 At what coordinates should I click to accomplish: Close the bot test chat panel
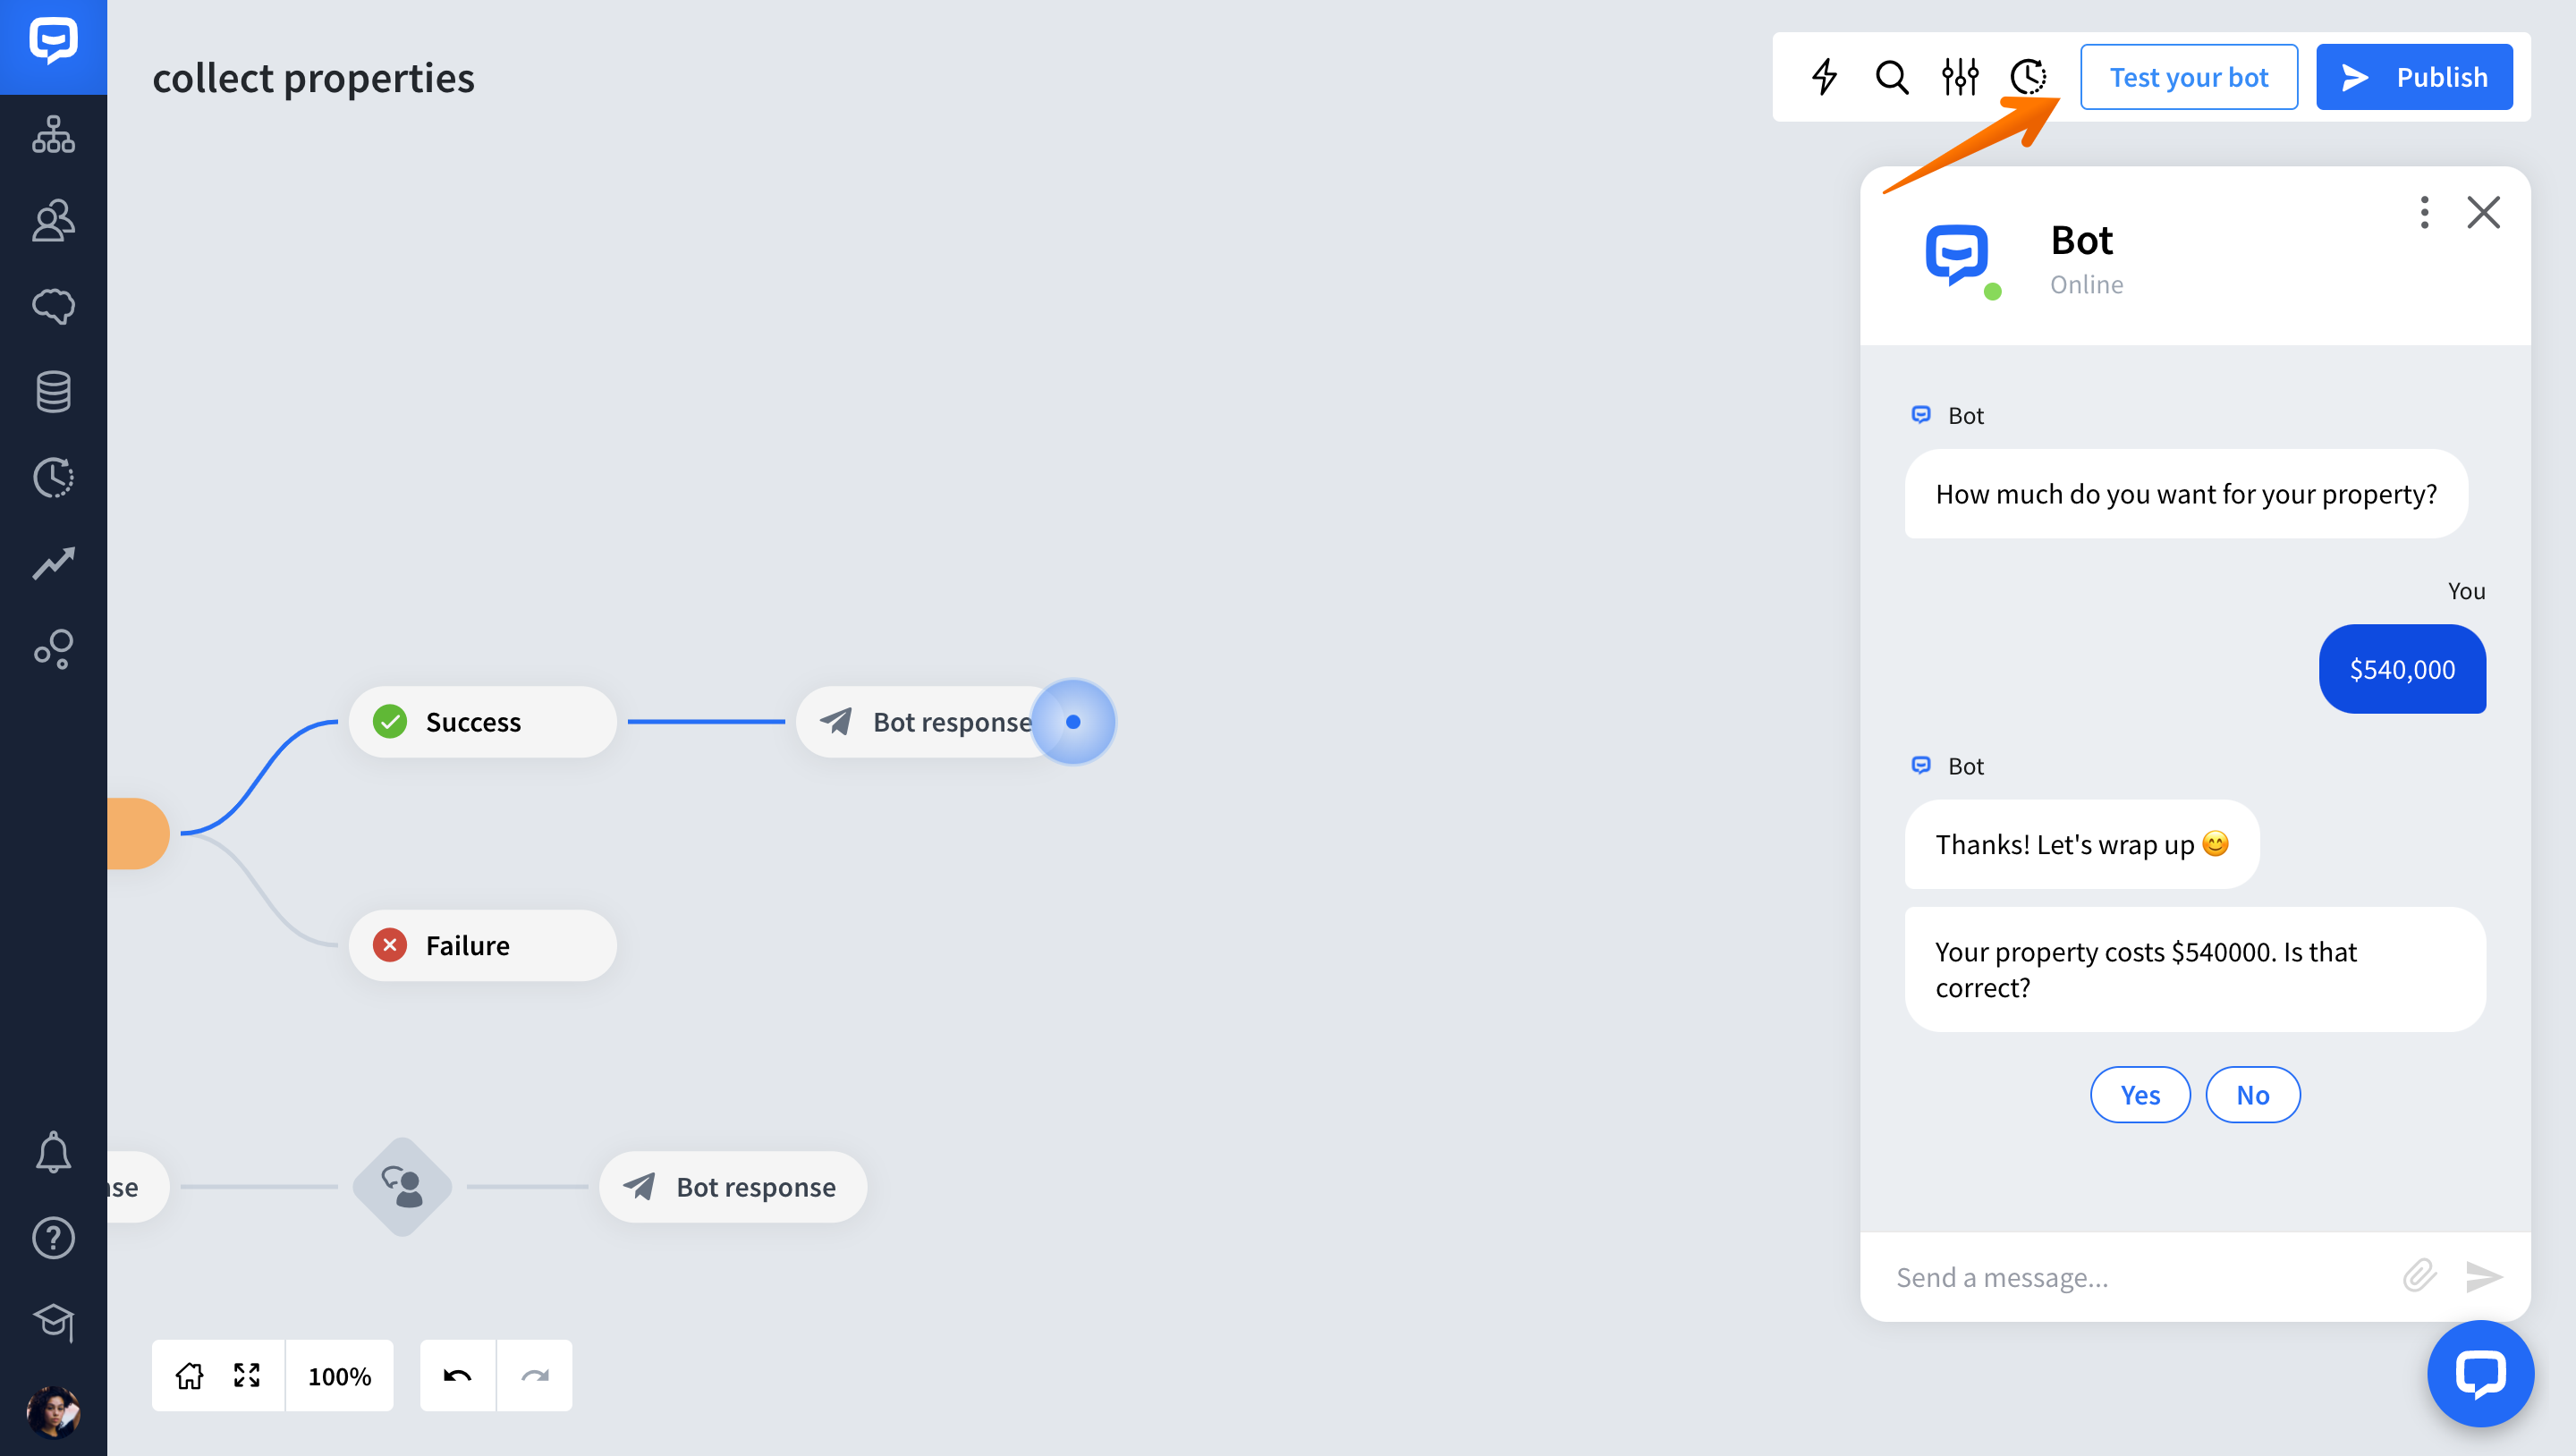pos(2484,212)
